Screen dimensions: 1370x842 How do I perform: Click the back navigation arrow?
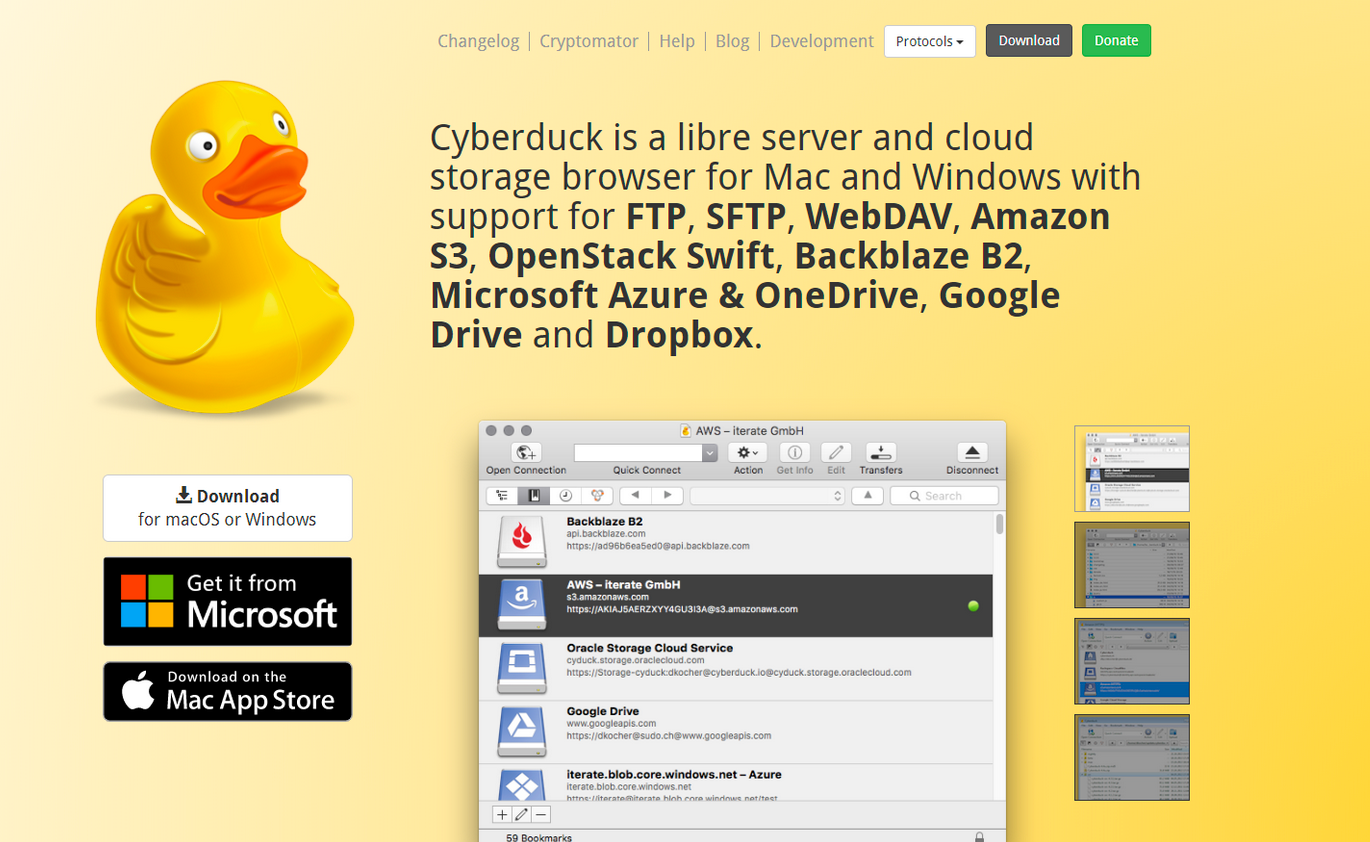[x=636, y=496]
